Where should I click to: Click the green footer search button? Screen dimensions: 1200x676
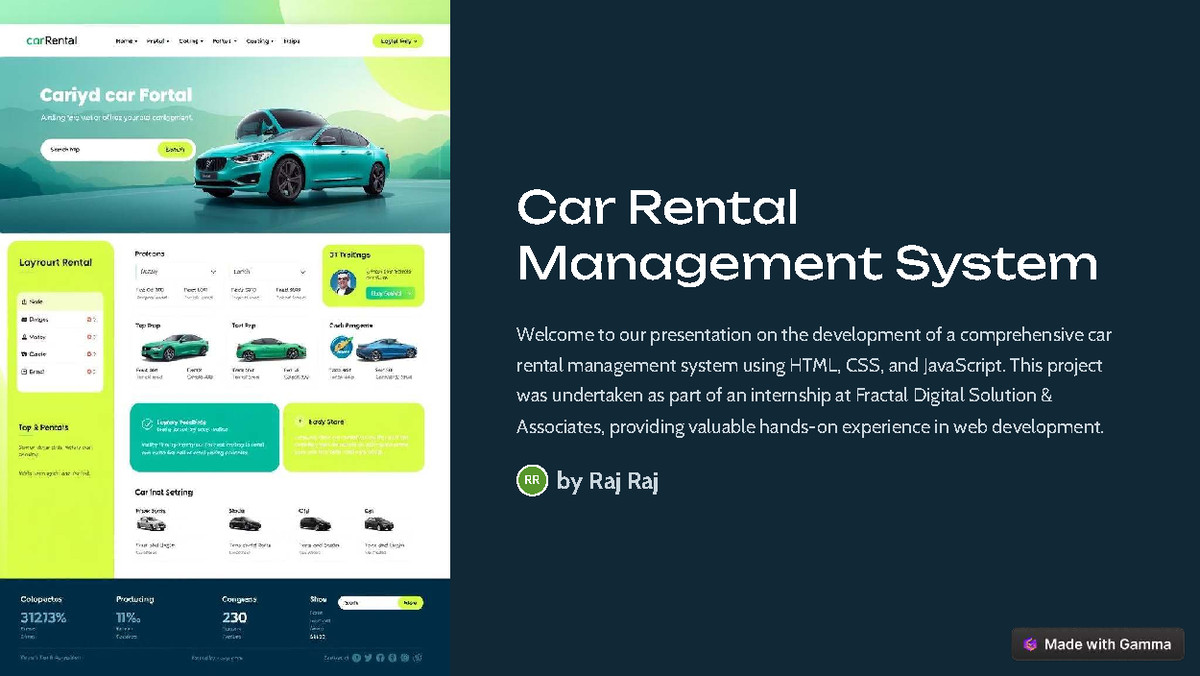pyautogui.click(x=410, y=603)
